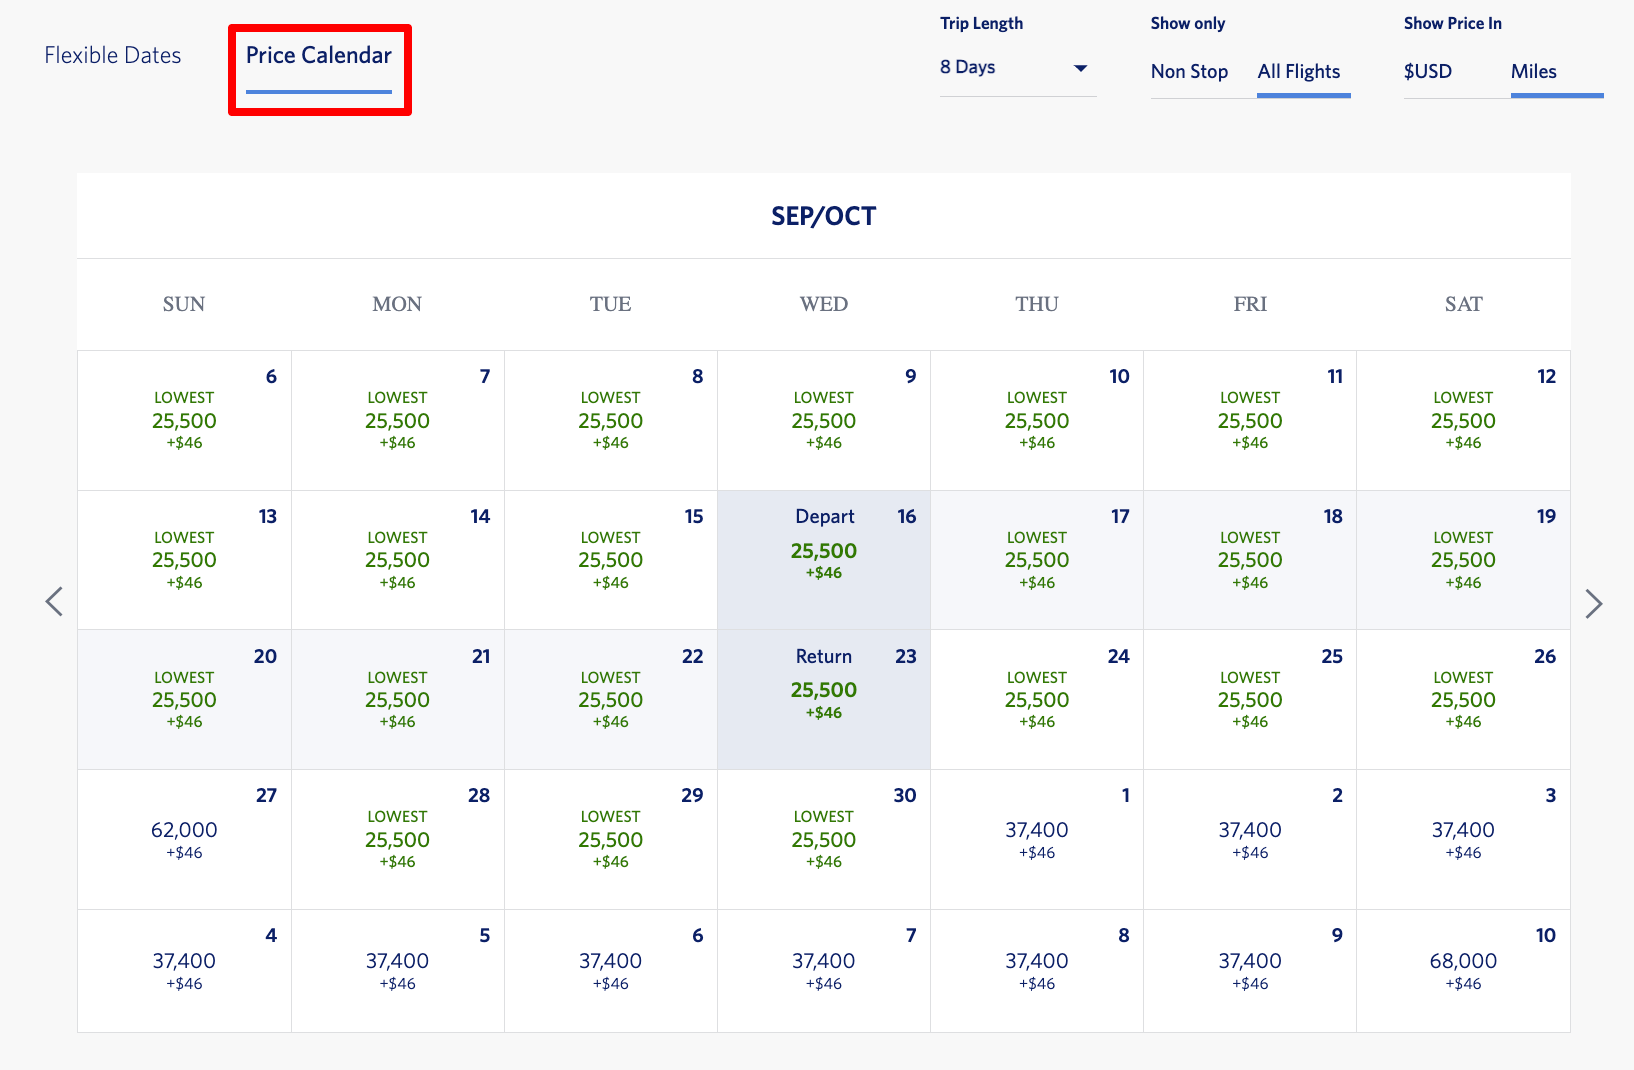Select the Depart cell on the 16th
The image size is (1634, 1070).
tap(824, 560)
